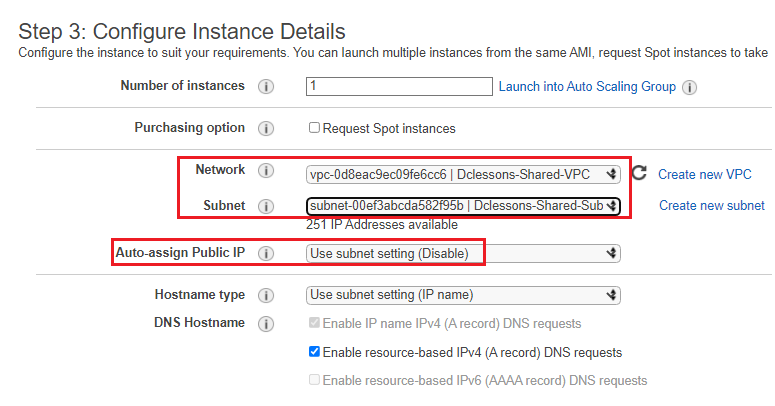
Task: Open the Network VPC dropdown
Action: [x=463, y=175]
